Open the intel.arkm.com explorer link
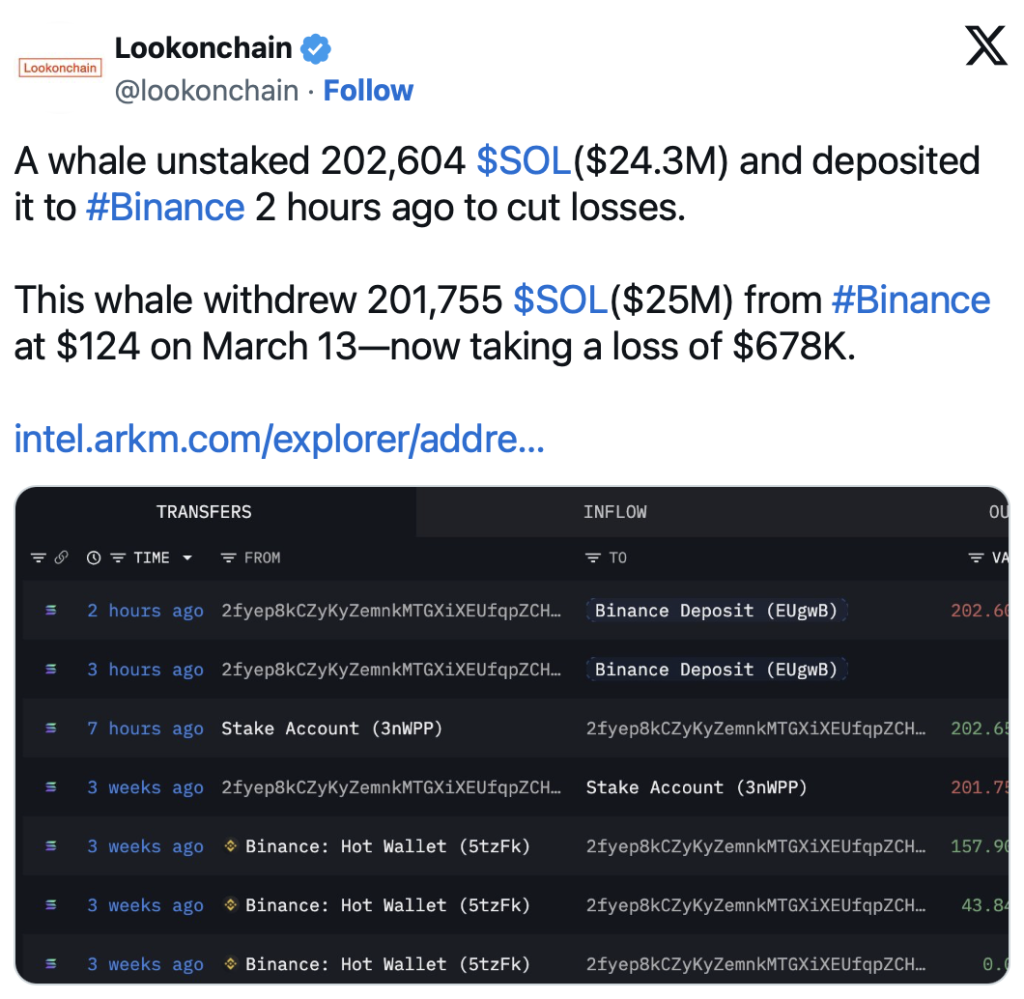The width and height of the screenshot is (1024, 999). coord(279,439)
